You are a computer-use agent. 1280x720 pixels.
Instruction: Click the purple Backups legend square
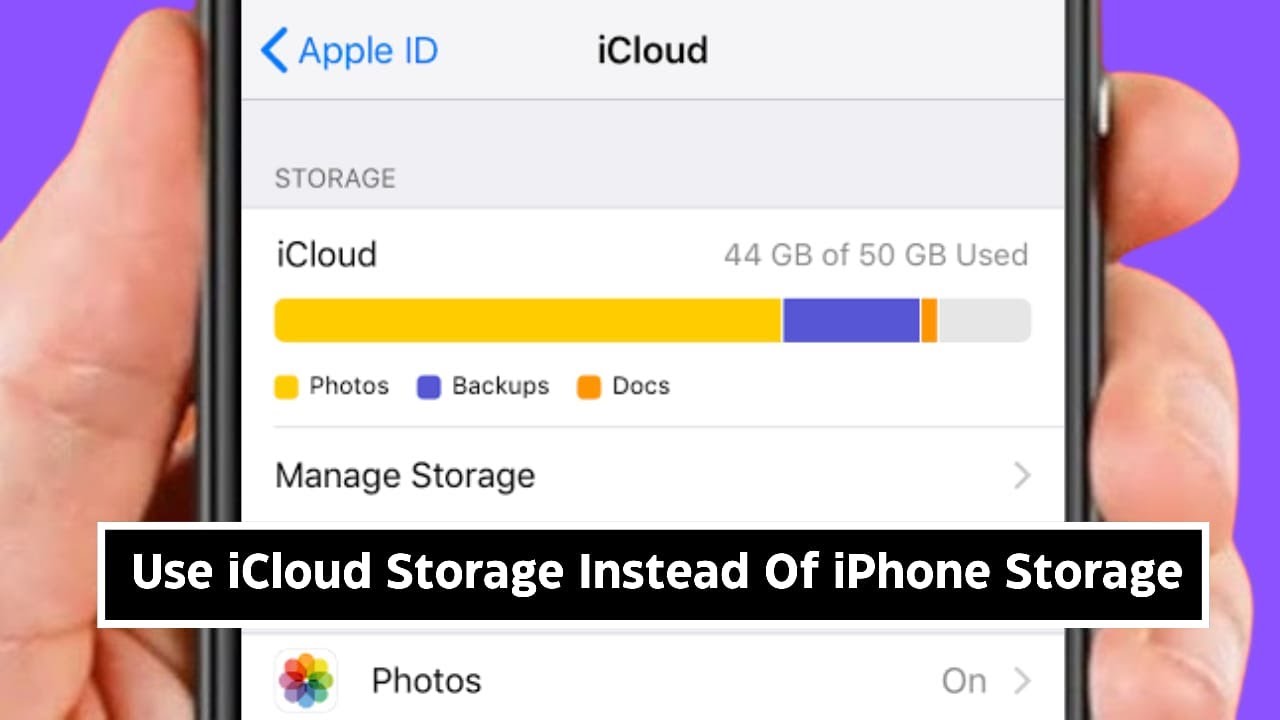(x=429, y=387)
